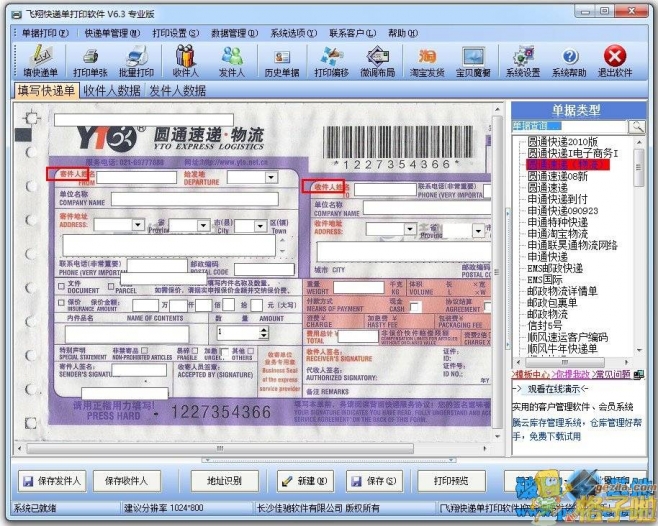Click the 保存发件人 button
This screenshot has width=658, height=526.
coord(52,481)
